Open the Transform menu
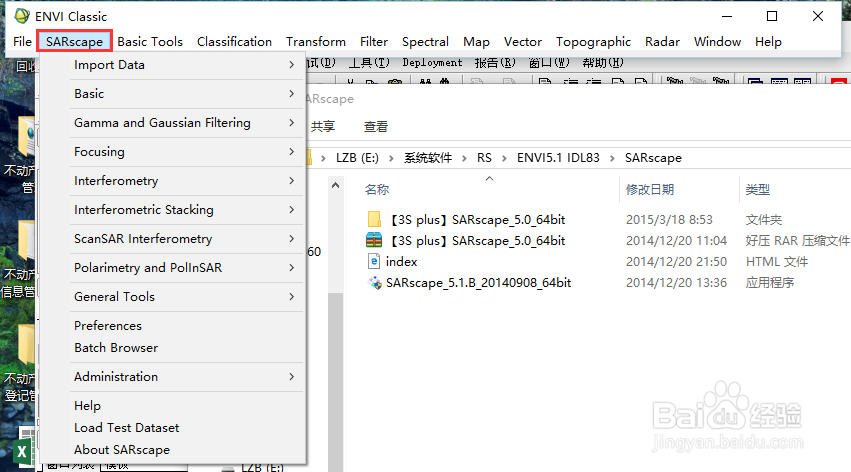 (316, 42)
